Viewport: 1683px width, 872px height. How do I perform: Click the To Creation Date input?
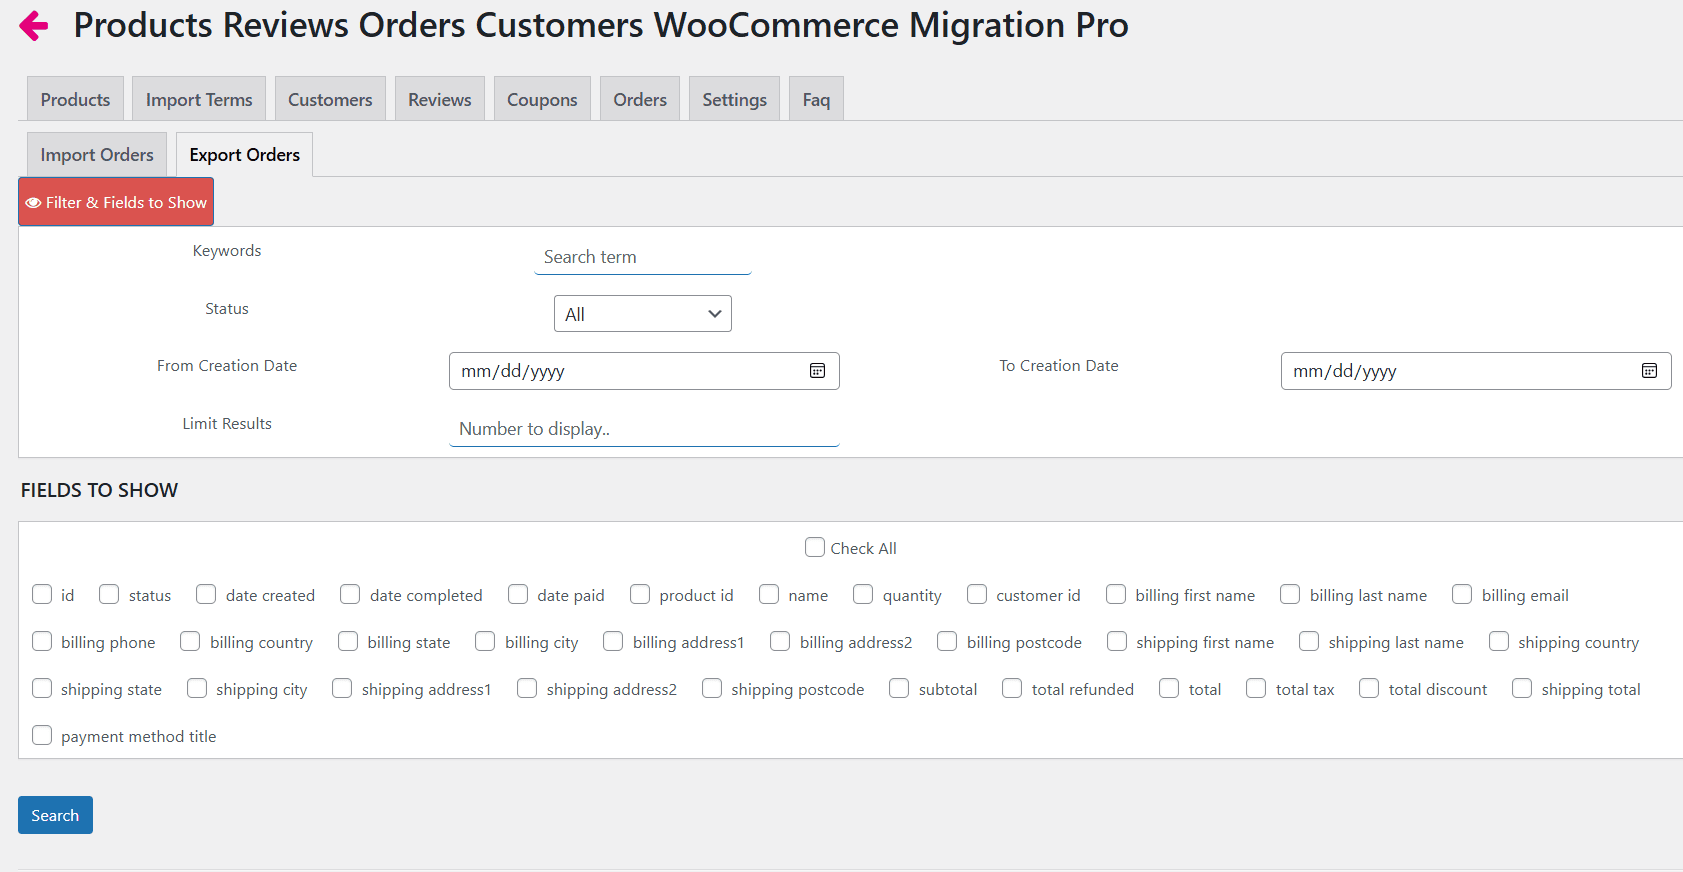coord(1476,371)
